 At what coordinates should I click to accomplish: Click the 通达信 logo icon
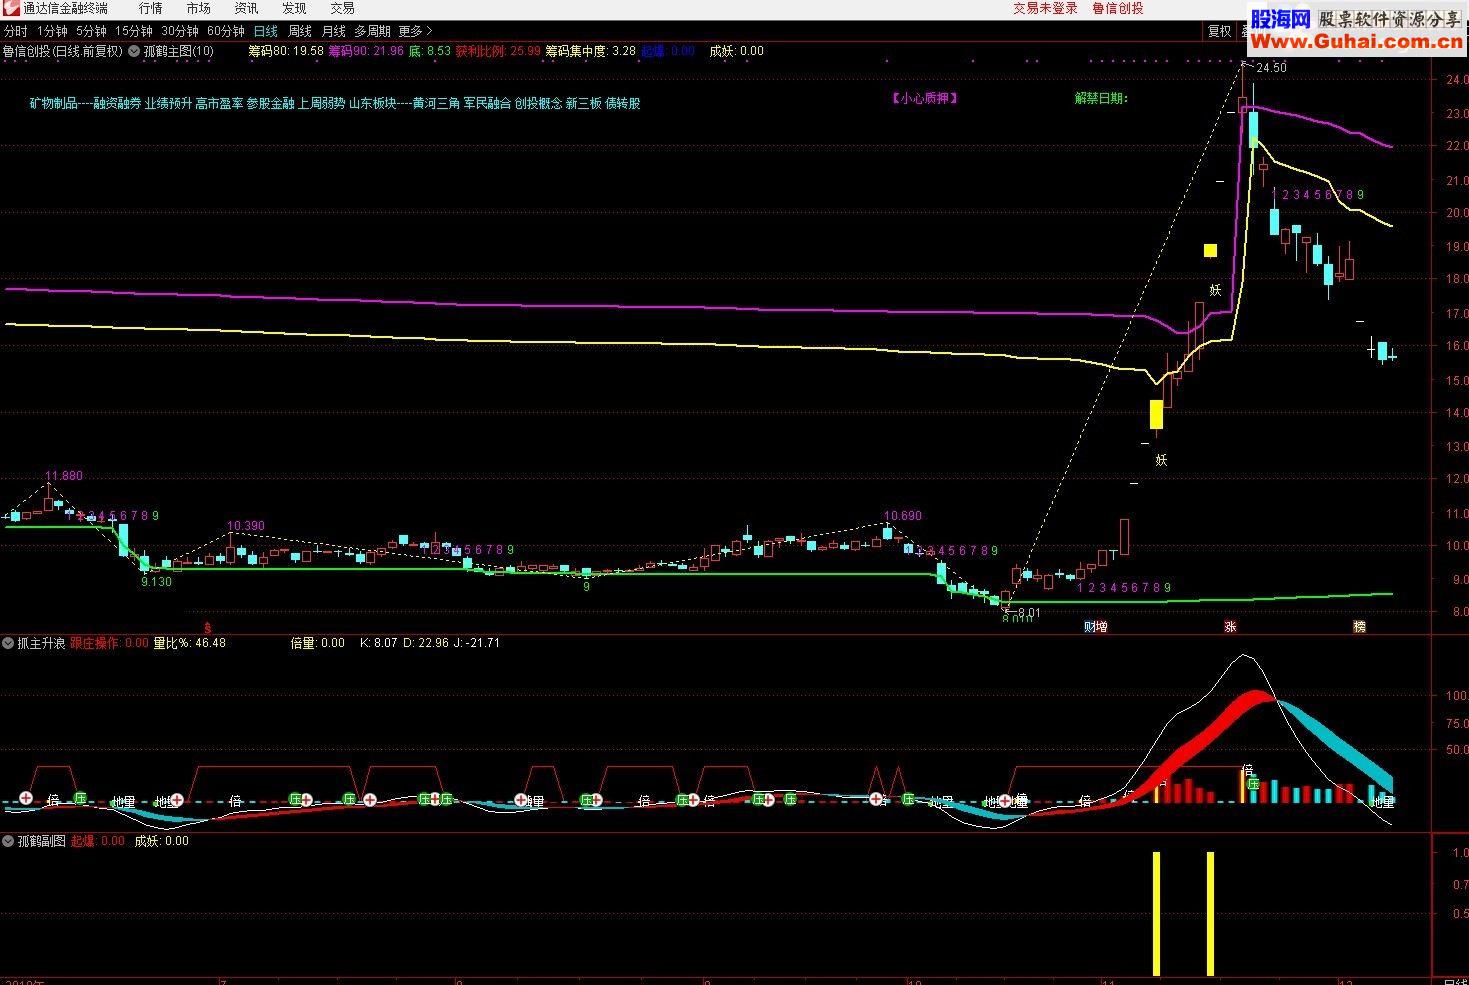(x=10, y=8)
